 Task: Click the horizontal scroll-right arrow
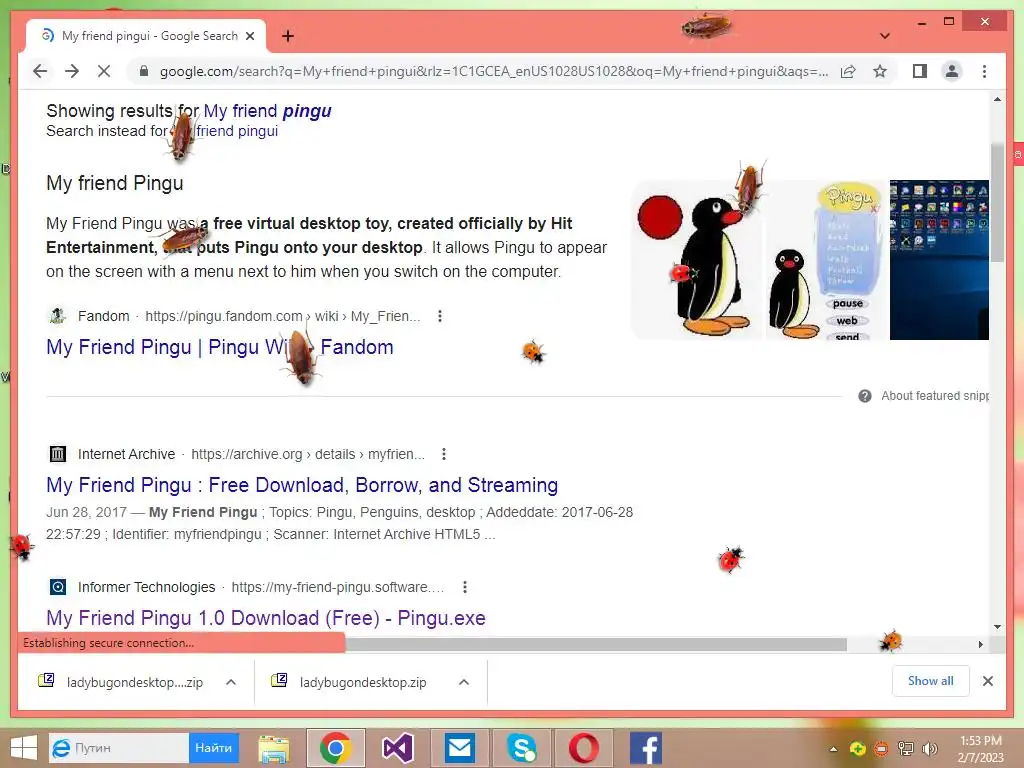980,645
